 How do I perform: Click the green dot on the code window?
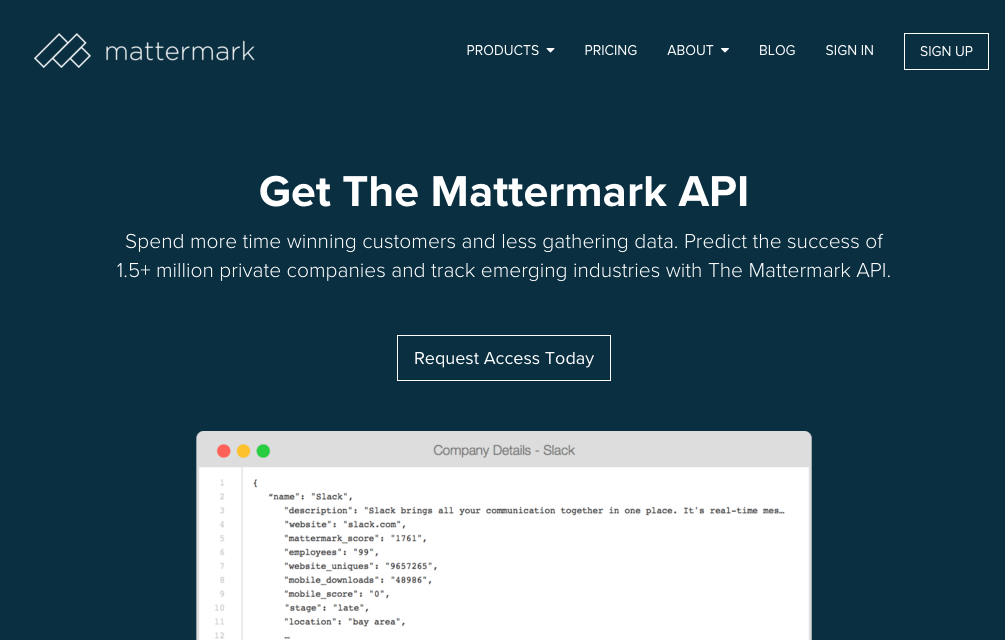263,451
